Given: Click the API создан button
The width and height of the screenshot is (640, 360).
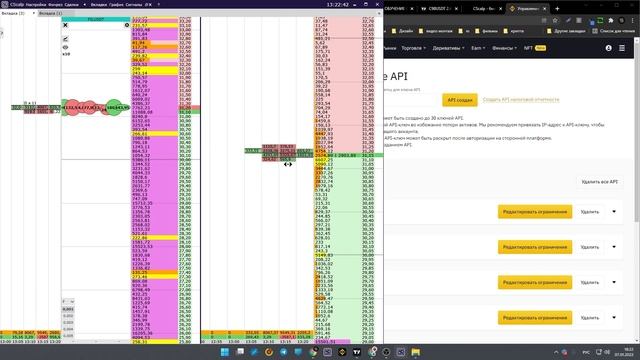Looking at the screenshot, I should [460, 100].
